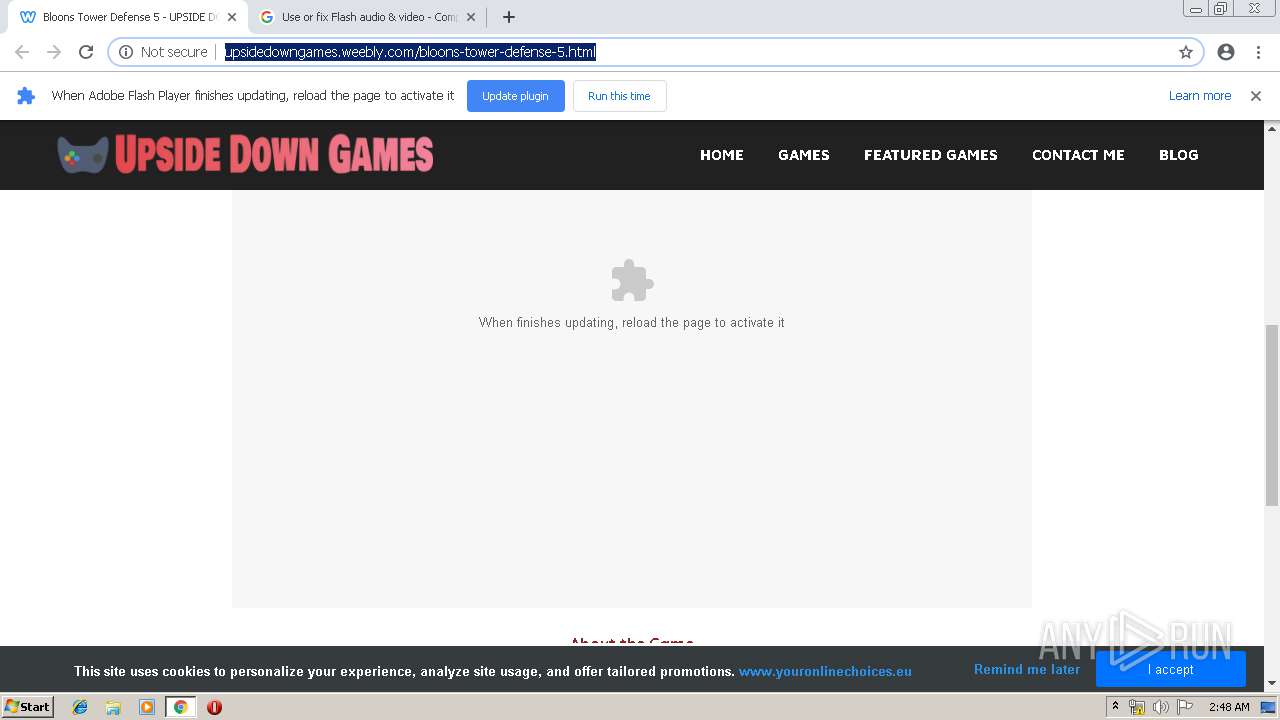Switch to the Use or fix Flash tab
This screenshot has height=720, width=1280.
click(368, 17)
